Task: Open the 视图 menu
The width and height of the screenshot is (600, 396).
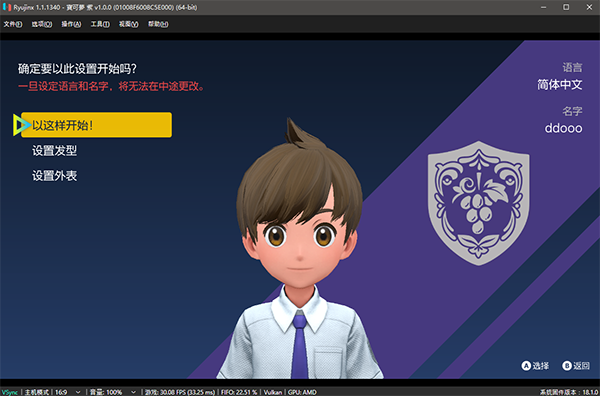Action: click(x=129, y=24)
